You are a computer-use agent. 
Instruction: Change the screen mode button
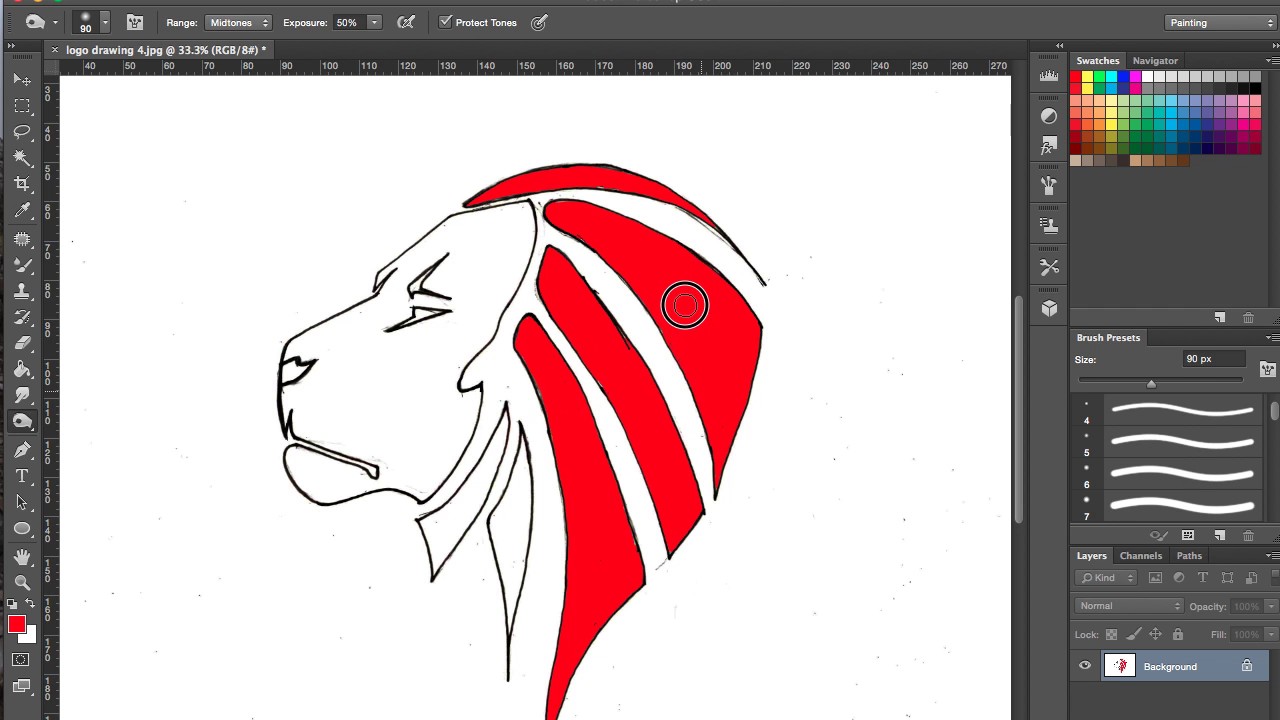pyautogui.click(x=22, y=686)
